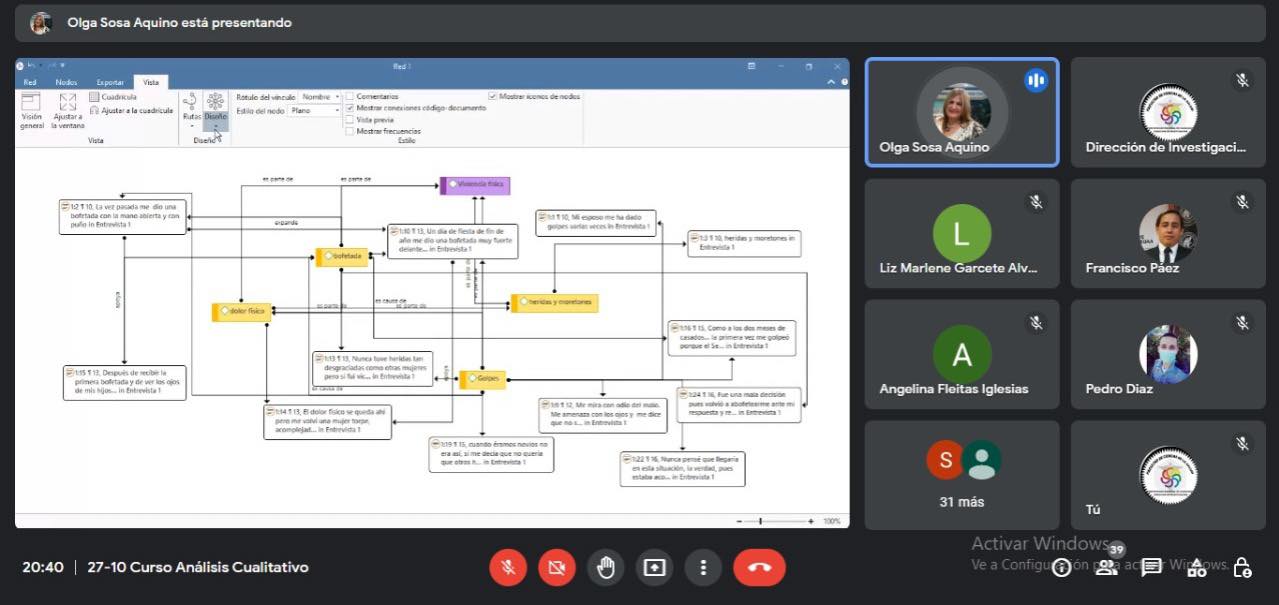Click your own Tú video tile

click(1168, 475)
